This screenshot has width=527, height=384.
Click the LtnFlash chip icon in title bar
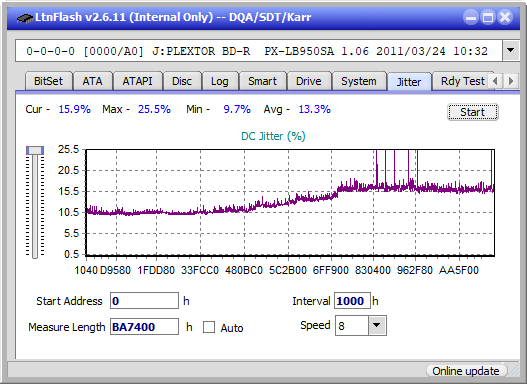point(24,17)
